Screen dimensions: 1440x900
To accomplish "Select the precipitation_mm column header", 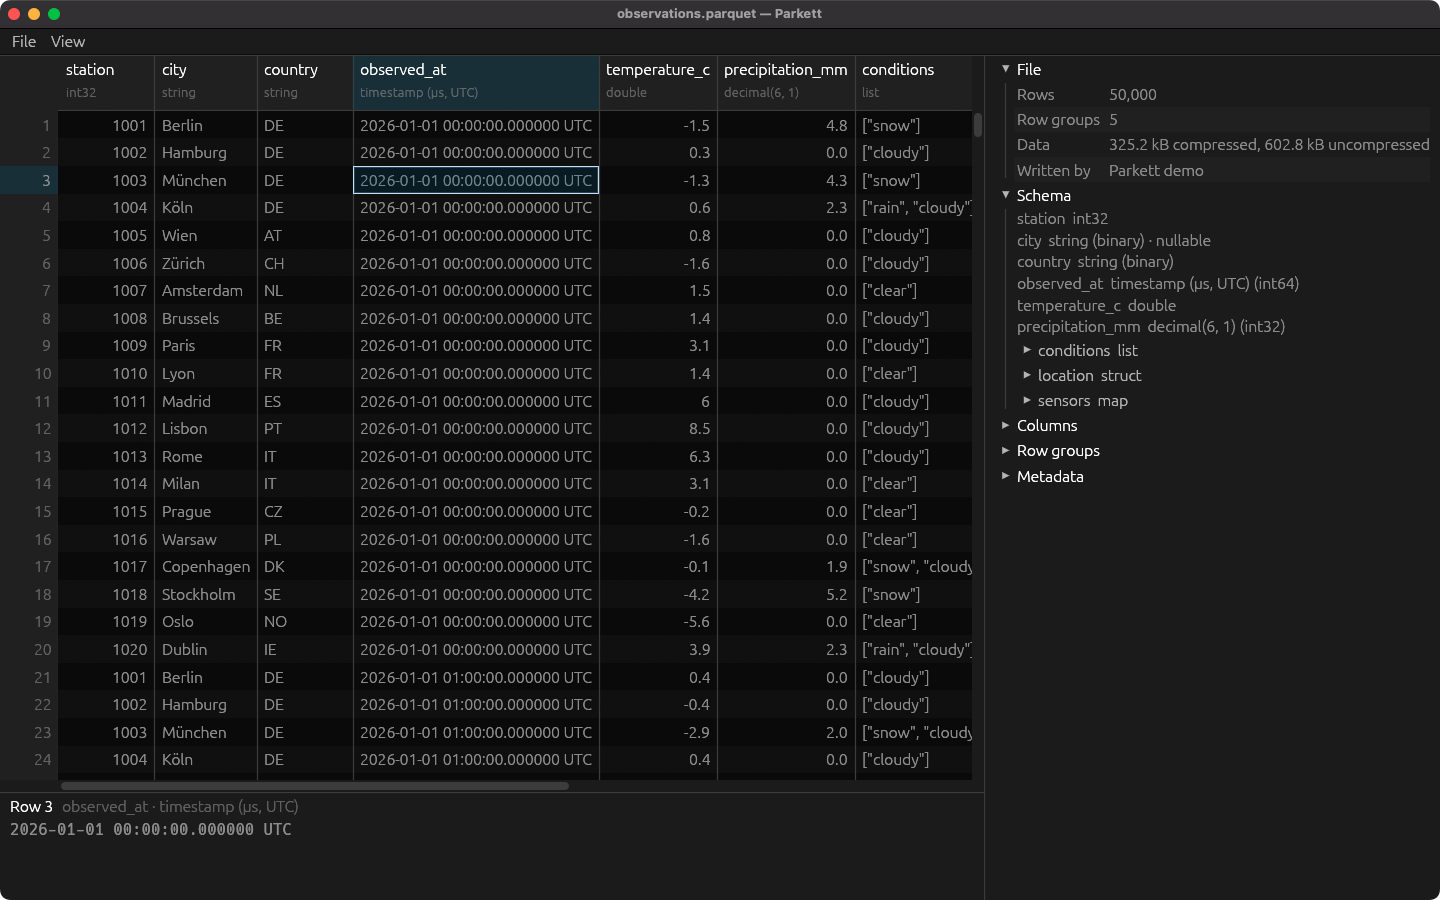I will 786,82.
